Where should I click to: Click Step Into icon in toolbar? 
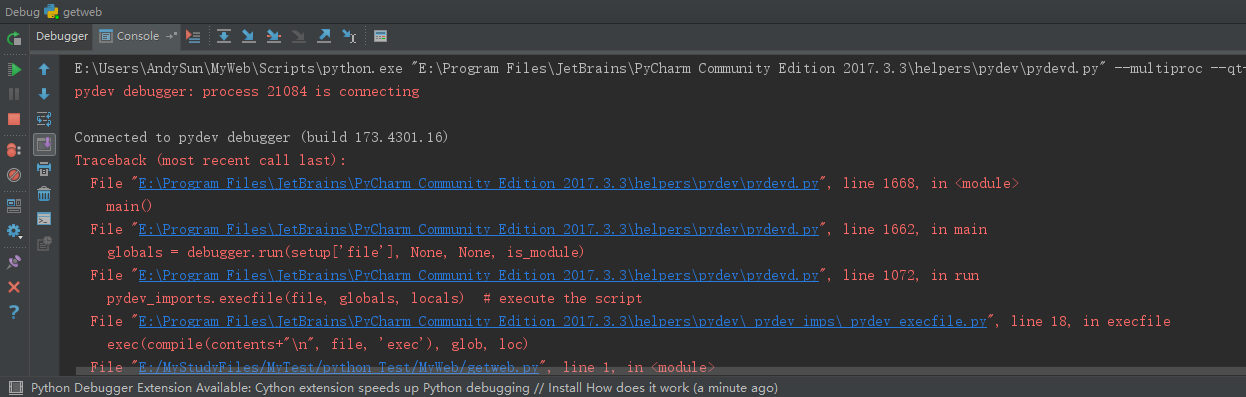pos(249,36)
